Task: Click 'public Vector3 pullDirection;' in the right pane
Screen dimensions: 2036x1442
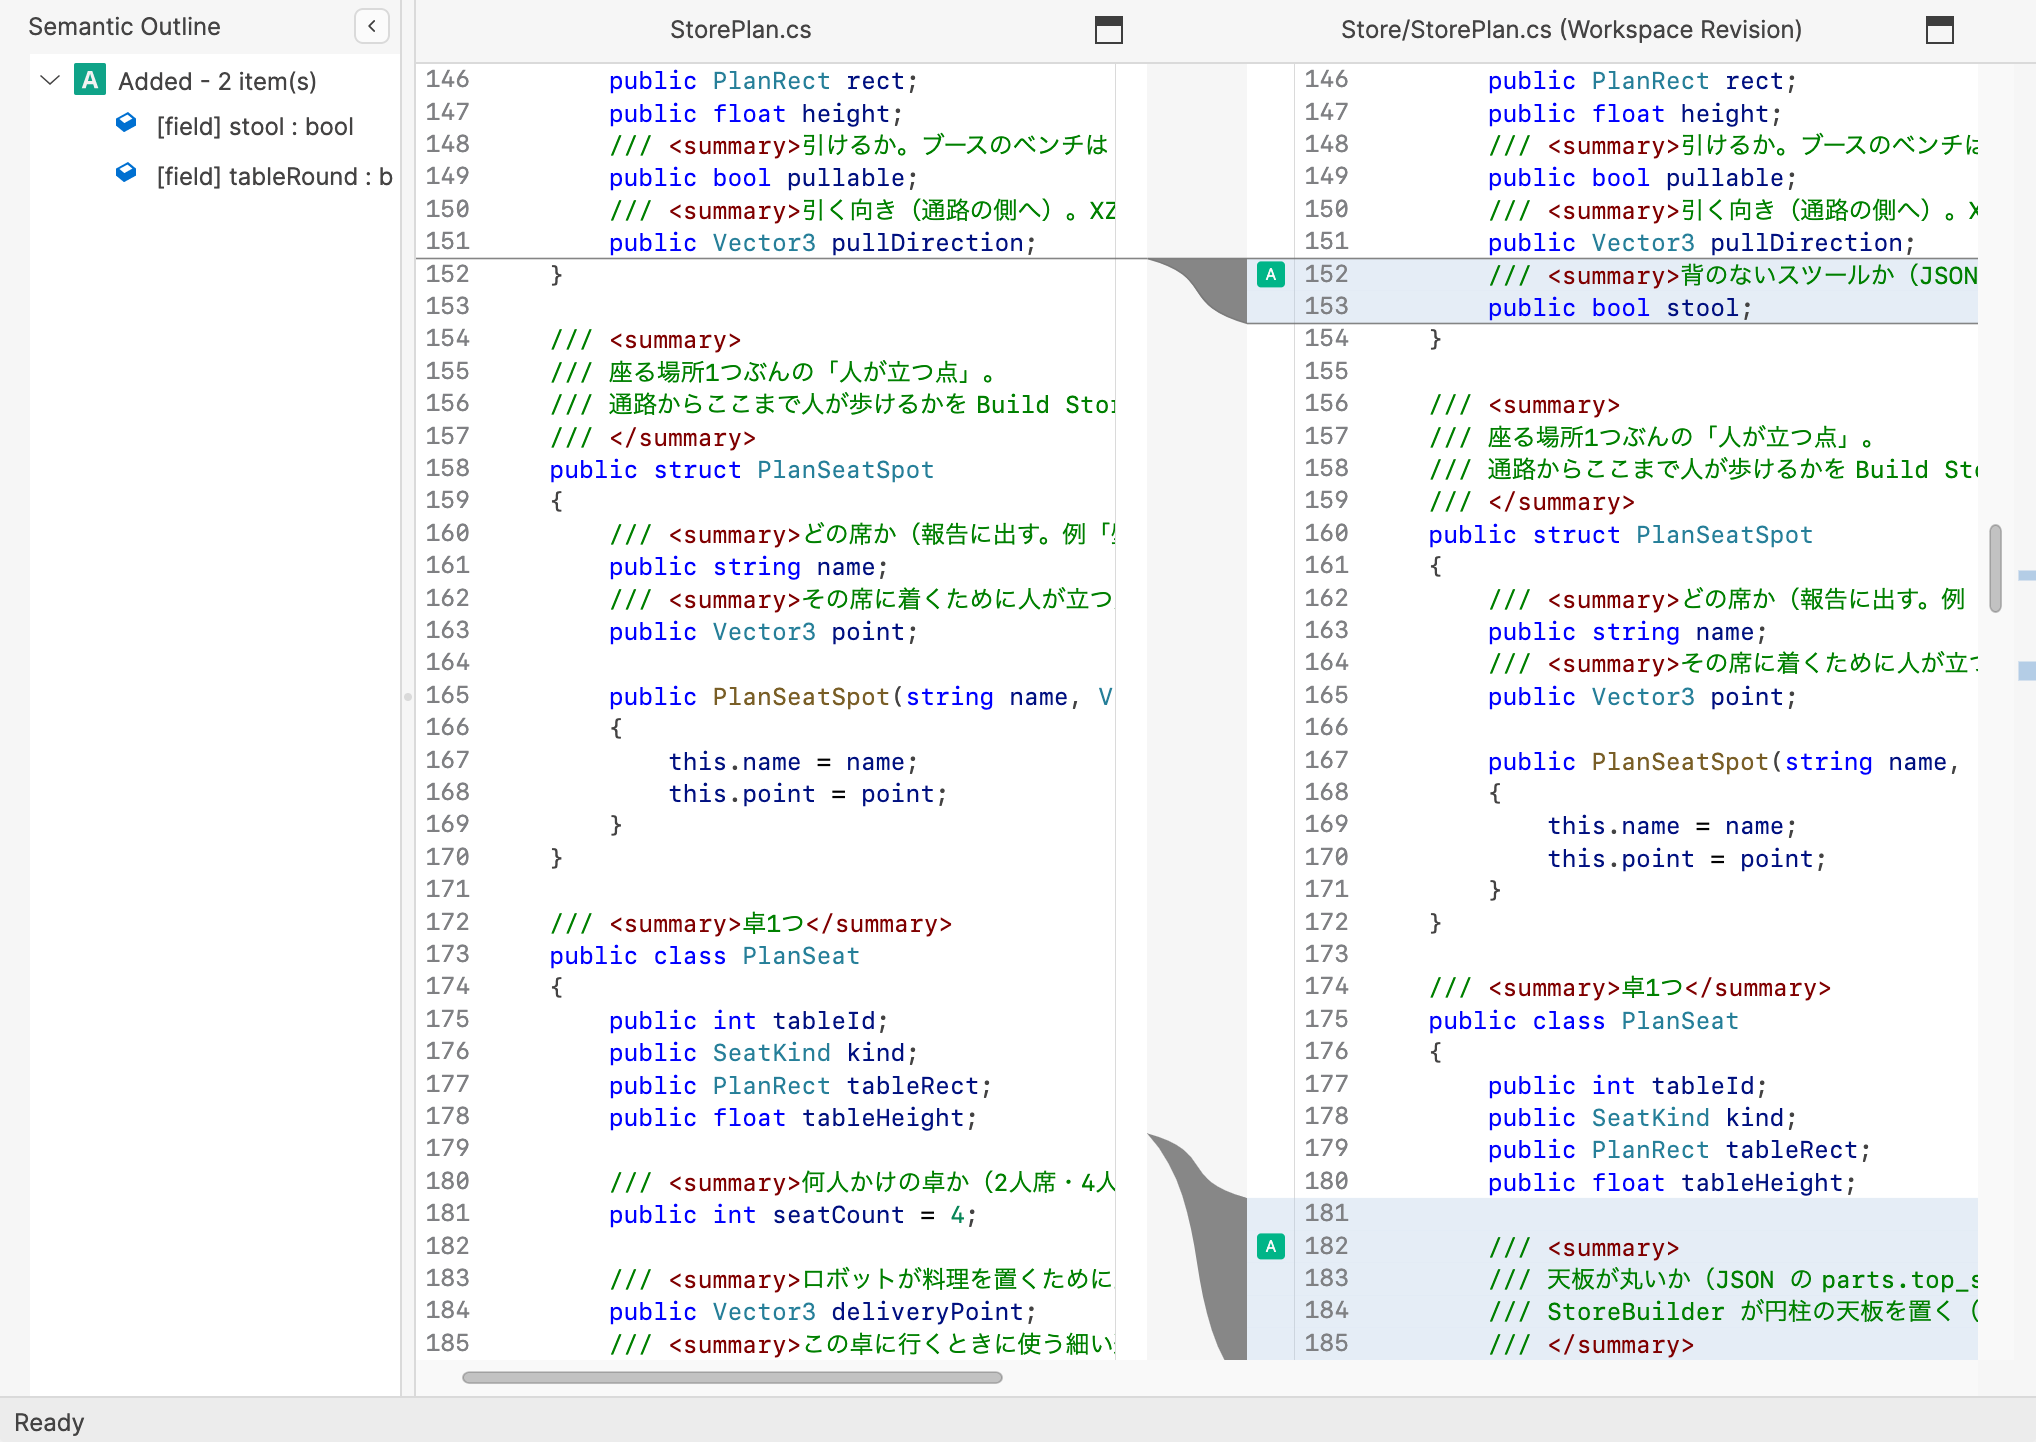Action: (x=1702, y=243)
